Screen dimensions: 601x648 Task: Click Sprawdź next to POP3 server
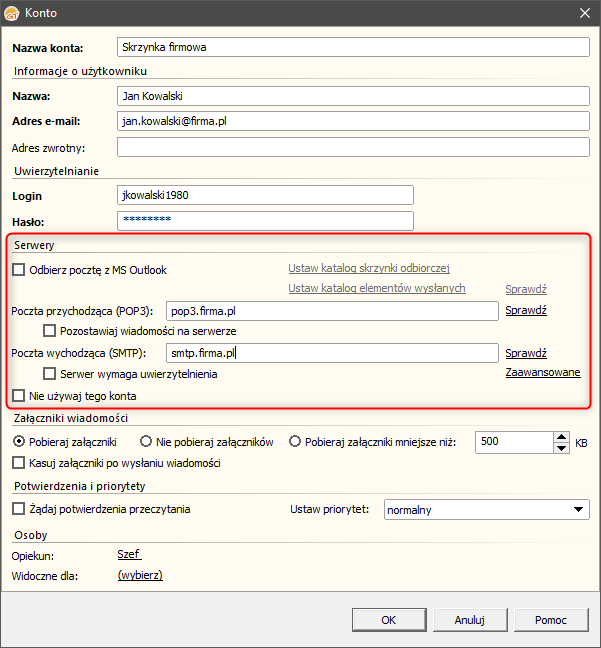coord(526,310)
